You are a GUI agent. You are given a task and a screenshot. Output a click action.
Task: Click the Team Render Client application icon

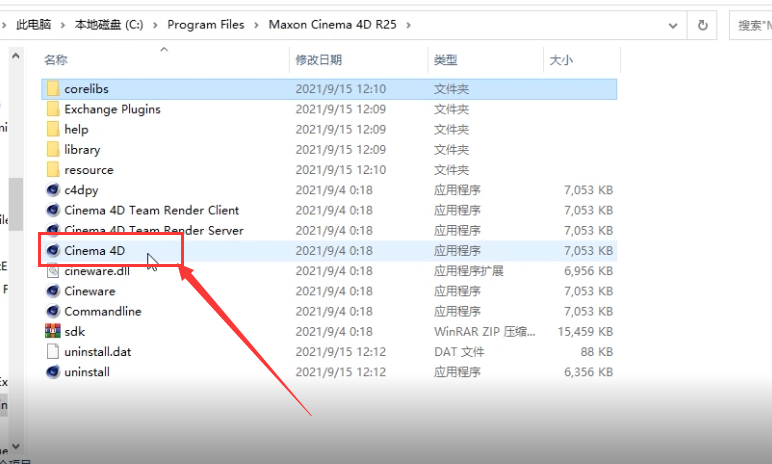click(53, 210)
